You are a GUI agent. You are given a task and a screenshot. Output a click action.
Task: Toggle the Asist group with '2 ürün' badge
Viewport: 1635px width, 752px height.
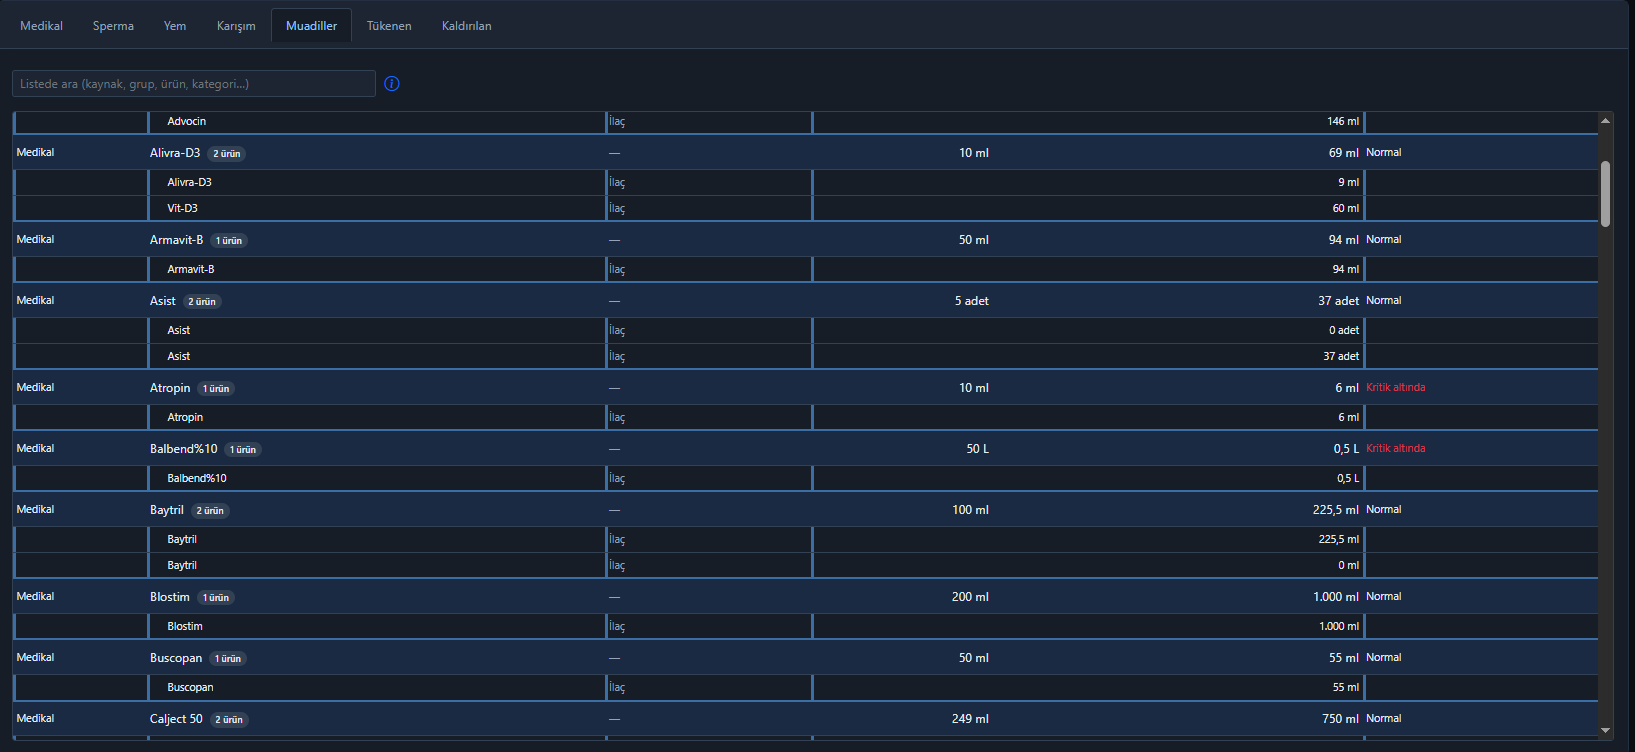point(805,301)
